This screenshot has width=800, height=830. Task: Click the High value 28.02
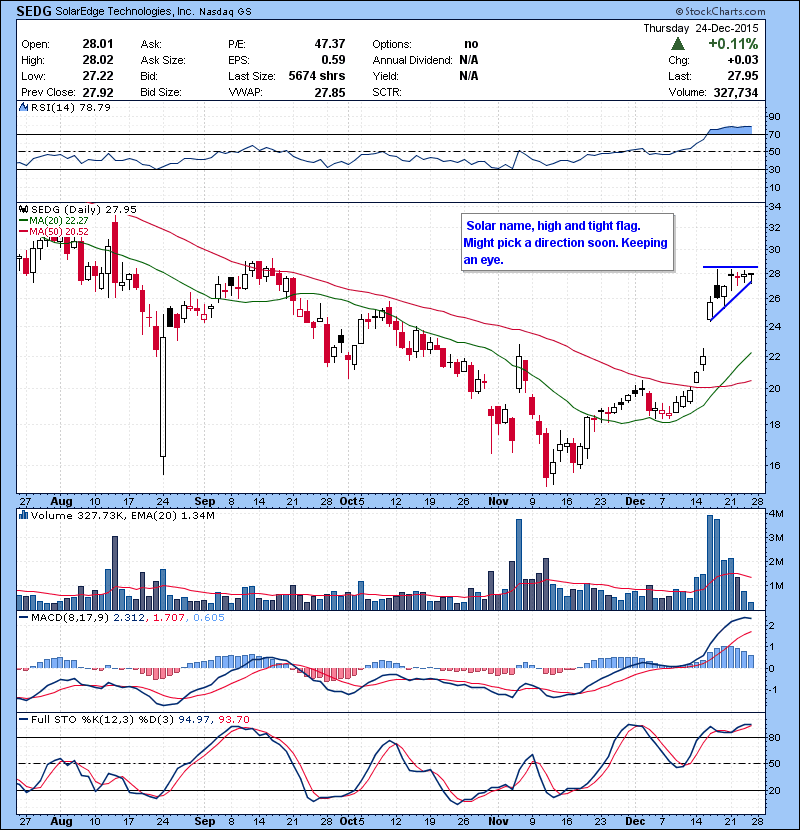(98, 60)
